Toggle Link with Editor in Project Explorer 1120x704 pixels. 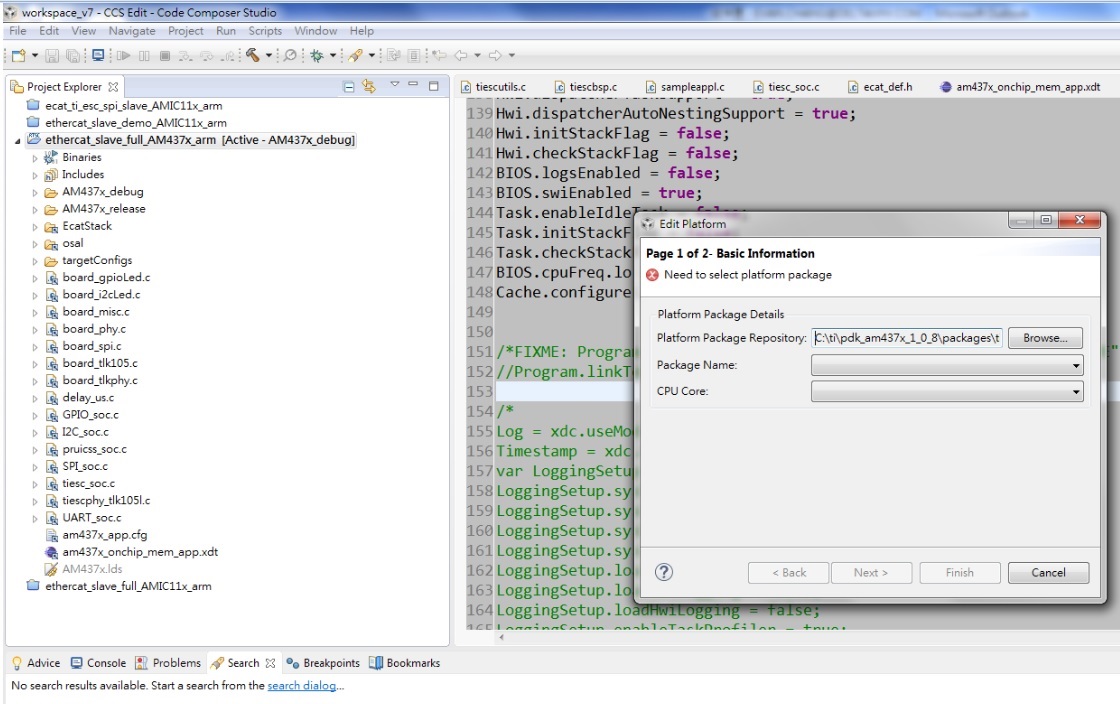pos(369,86)
